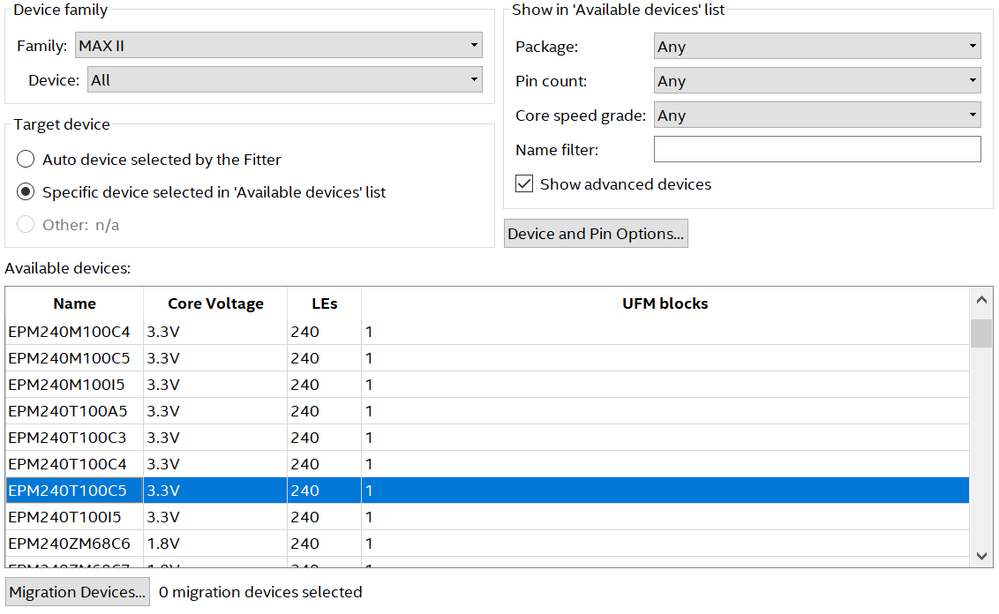The image size is (999, 614).
Task: Open the Family dropdown showing MAX II
Action: [278, 45]
